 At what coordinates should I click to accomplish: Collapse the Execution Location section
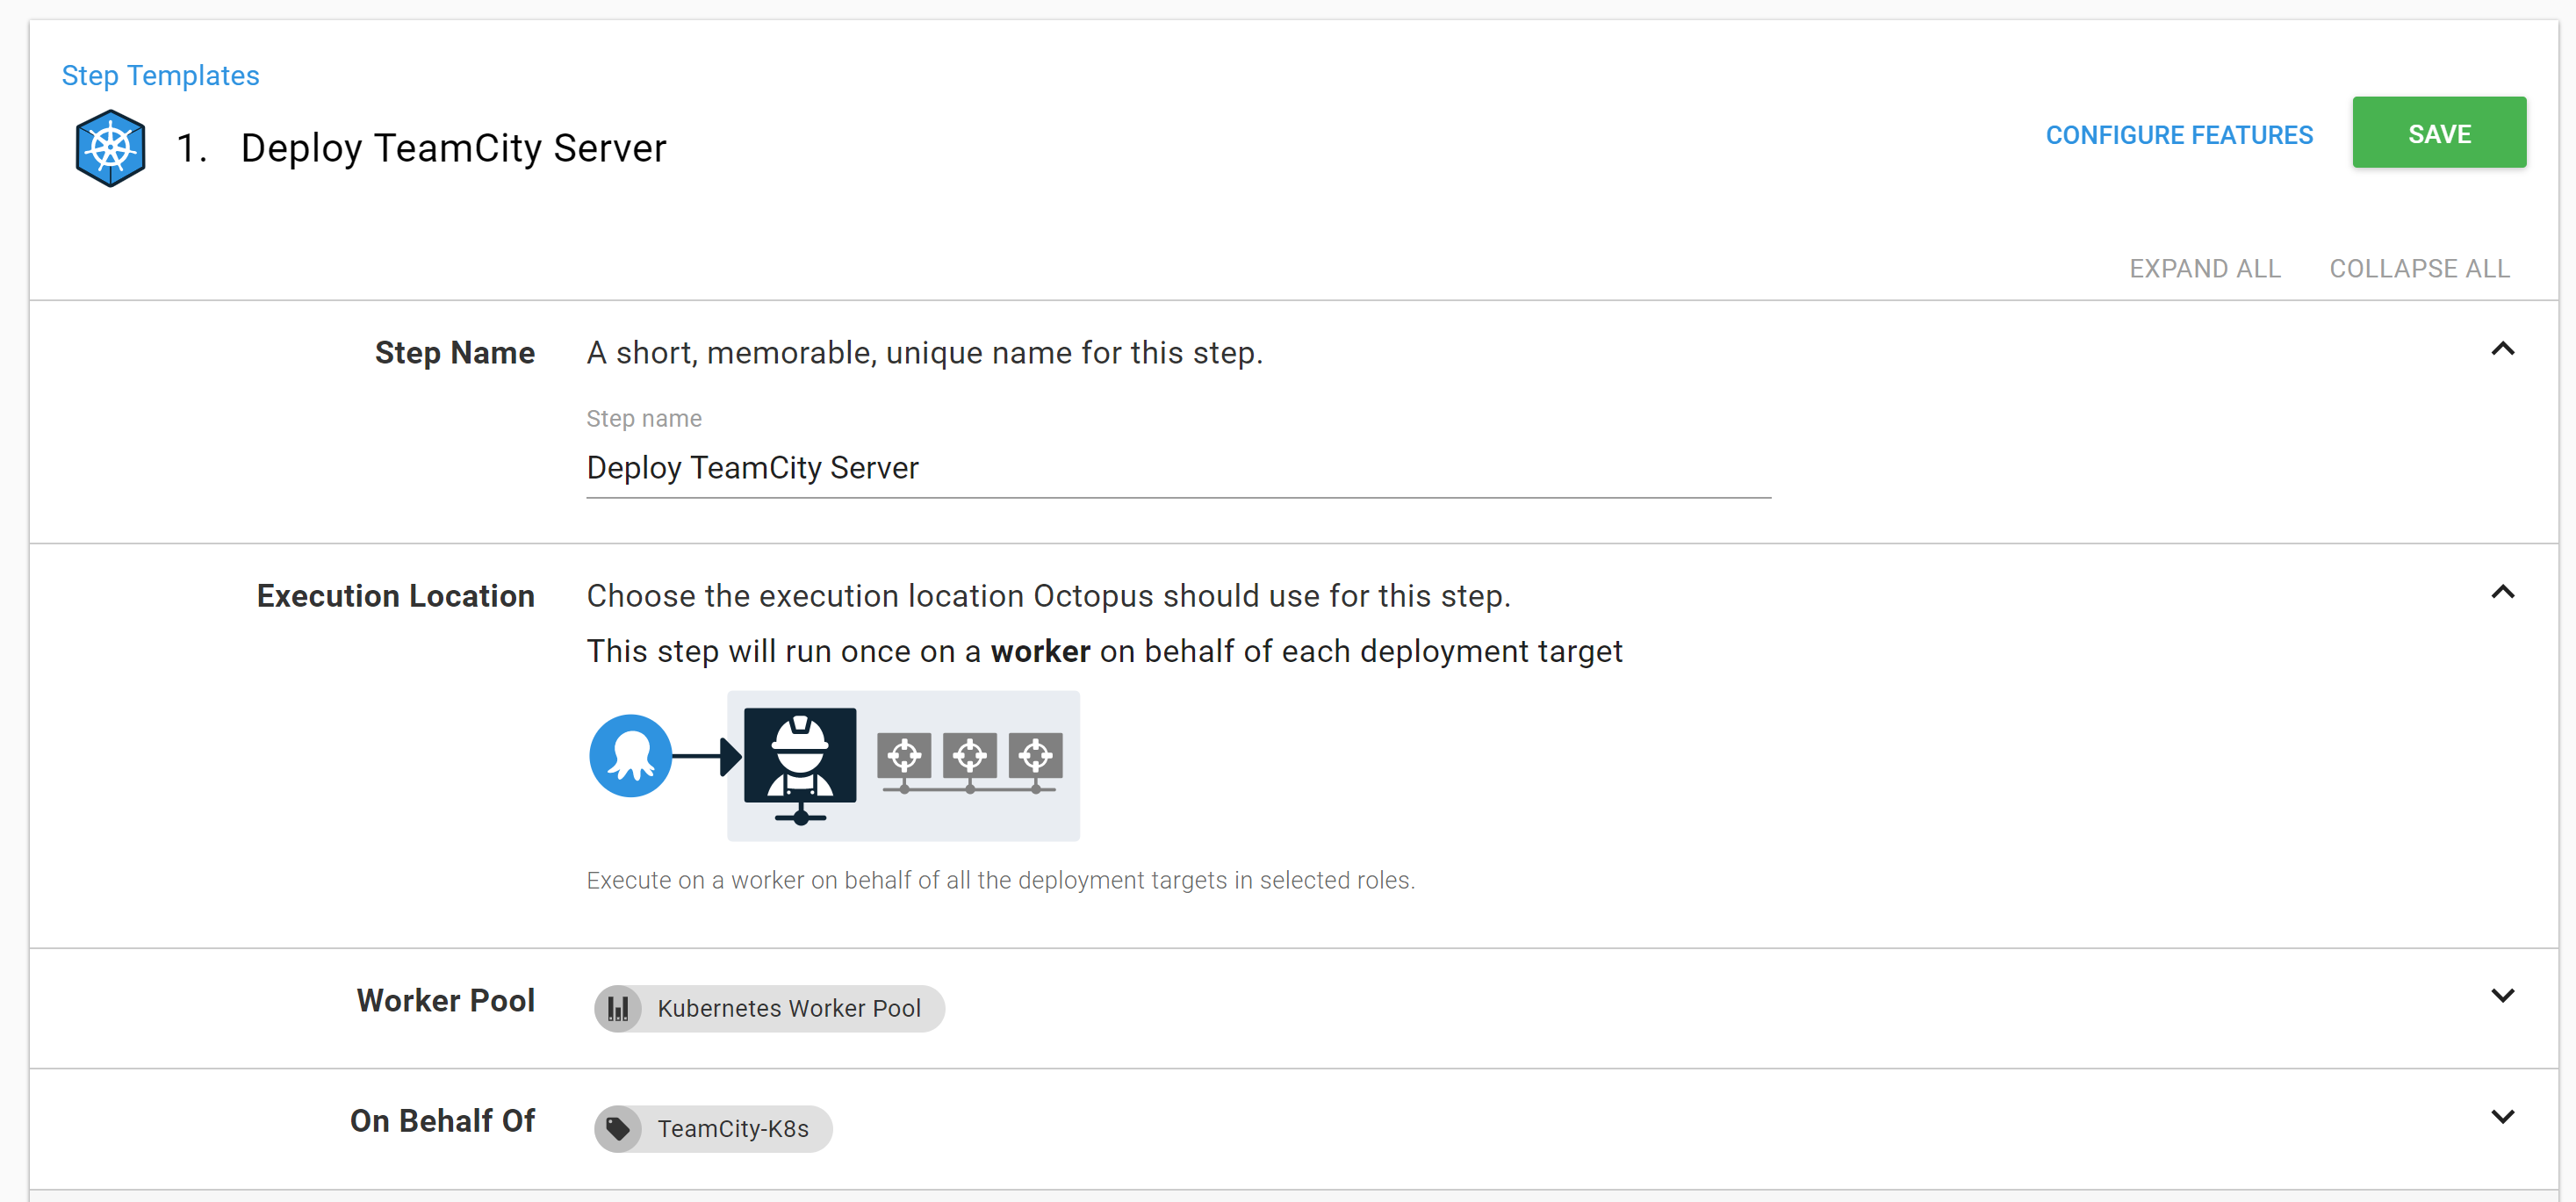pyautogui.click(x=2502, y=592)
